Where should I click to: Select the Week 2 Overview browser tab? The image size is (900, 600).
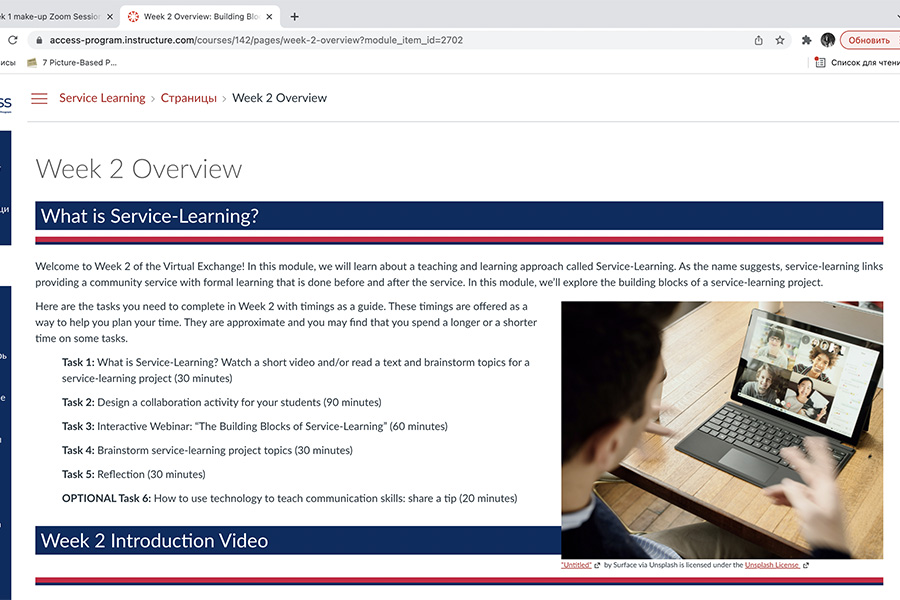tap(200, 17)
